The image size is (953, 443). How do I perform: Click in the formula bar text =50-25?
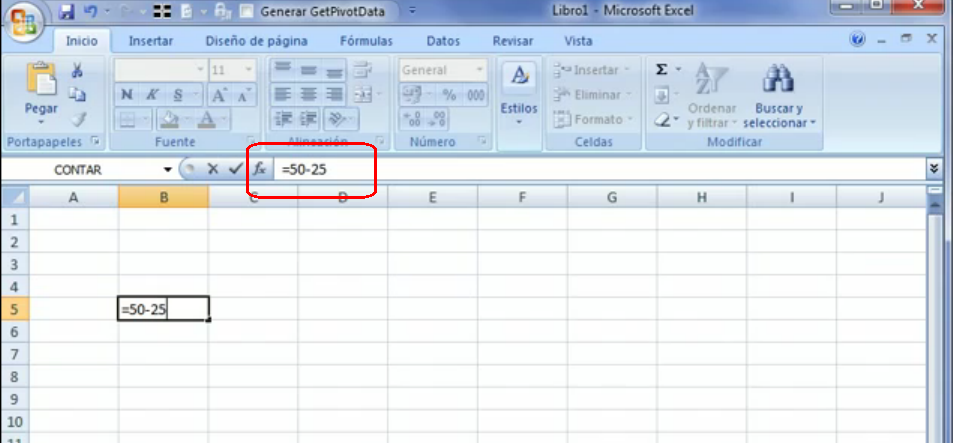pyautogui.click(x=304, y=170)
